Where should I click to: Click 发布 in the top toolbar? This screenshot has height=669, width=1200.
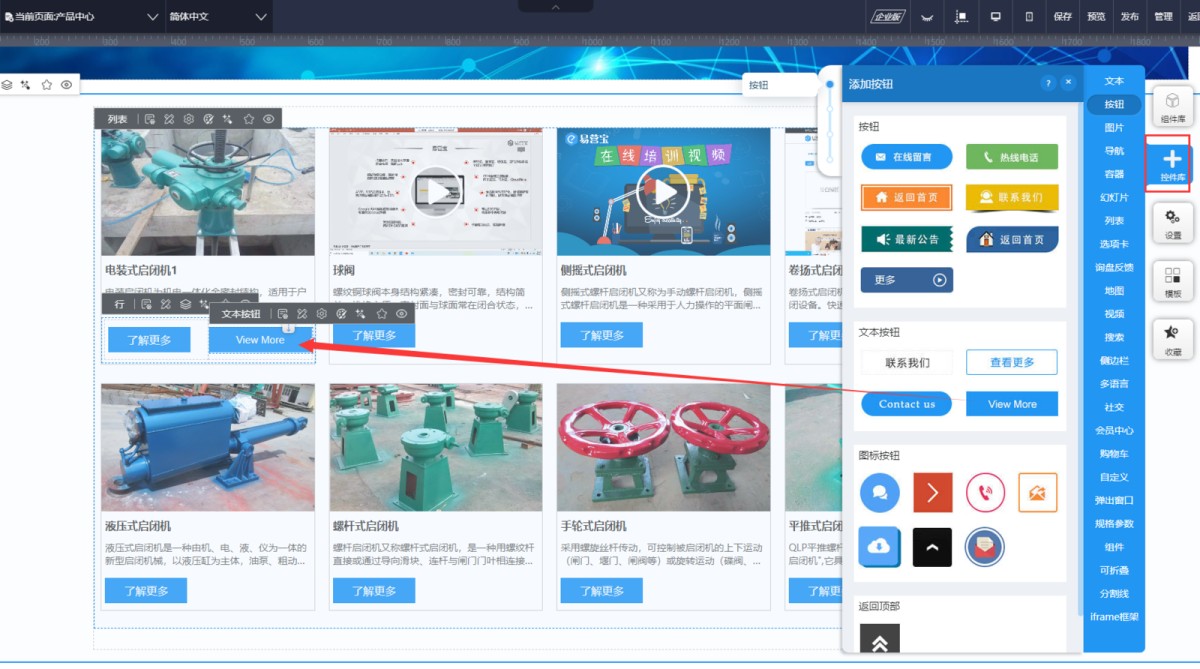coord(1129,17)
